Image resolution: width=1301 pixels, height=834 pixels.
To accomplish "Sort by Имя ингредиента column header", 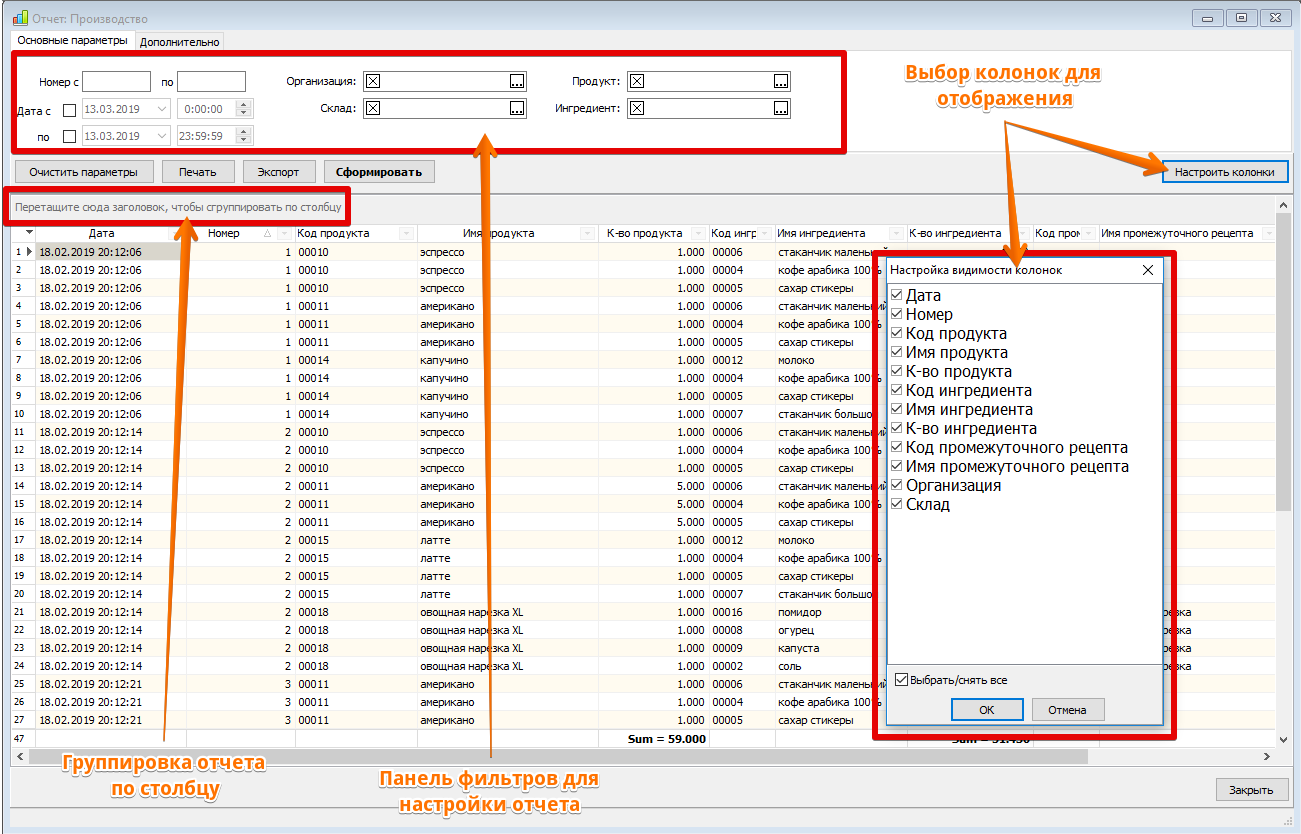I will (x=821, y=233).
